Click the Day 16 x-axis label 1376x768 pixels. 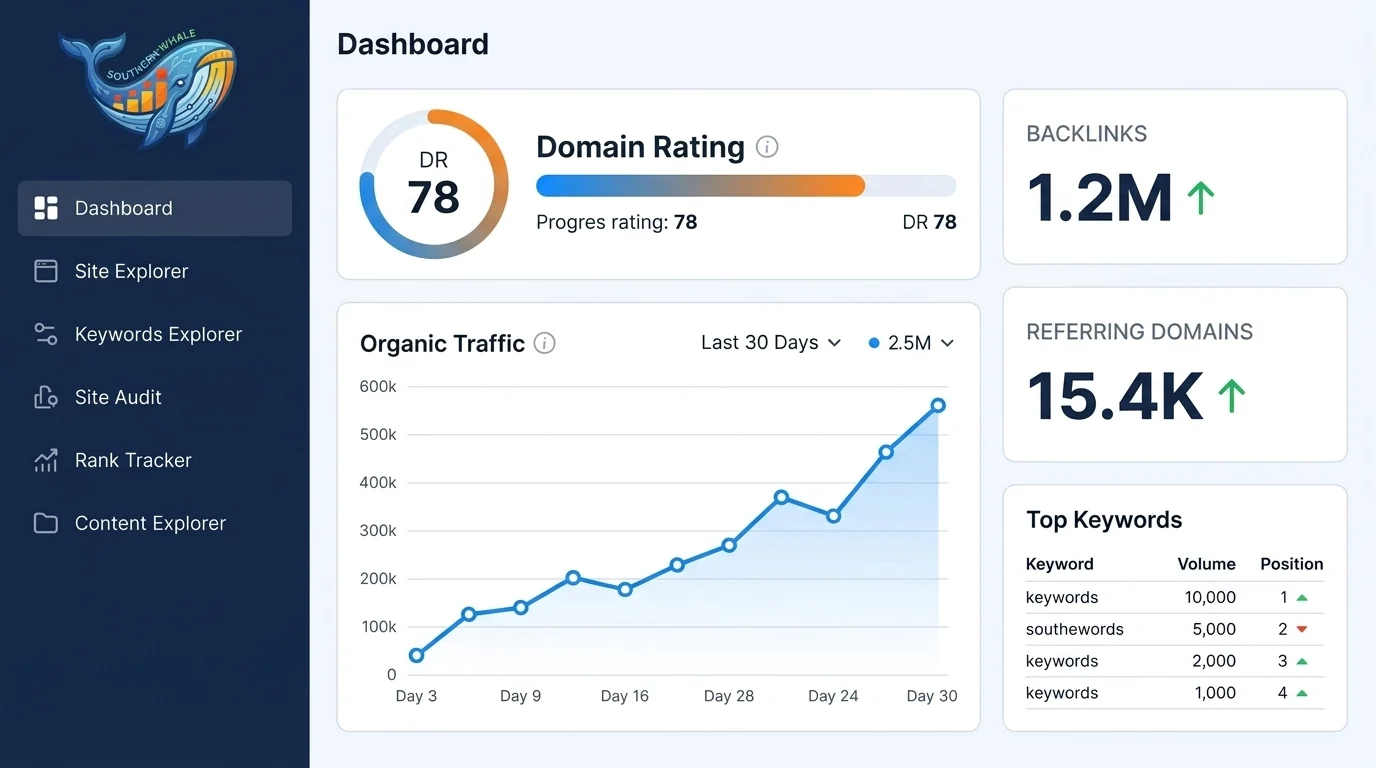(x=625, y=696)
